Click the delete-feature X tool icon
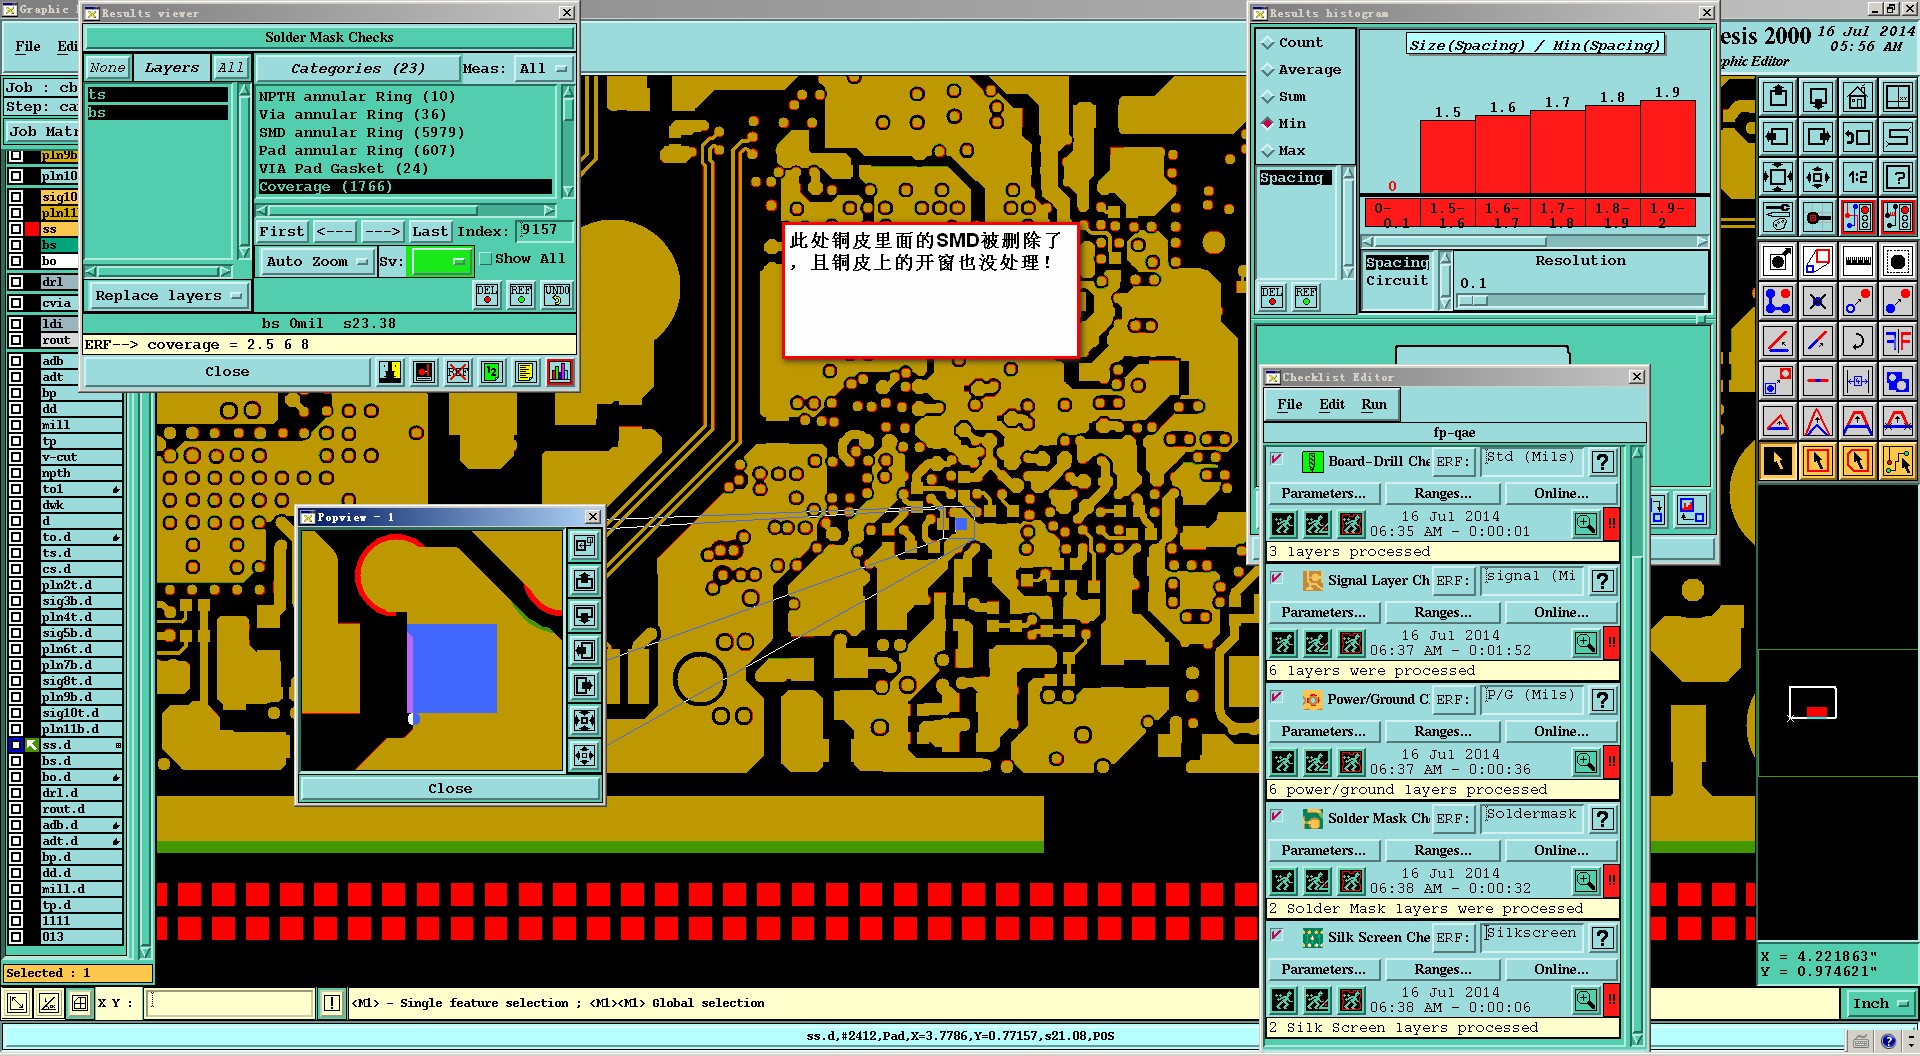Image resolution: width=1920 pixels, height=1056 pixels. pyautogui.click(x=1818, y=301)
